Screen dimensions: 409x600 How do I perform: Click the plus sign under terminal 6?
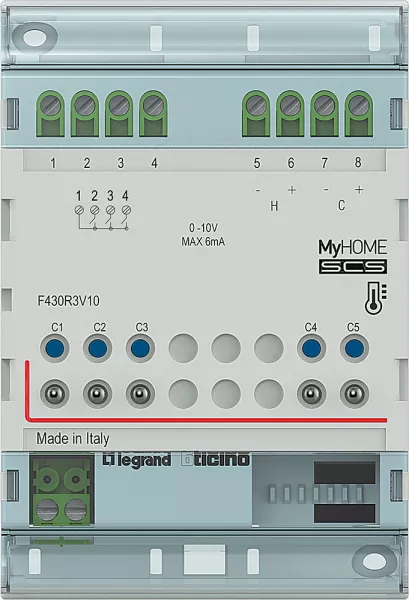pos(292,190)
